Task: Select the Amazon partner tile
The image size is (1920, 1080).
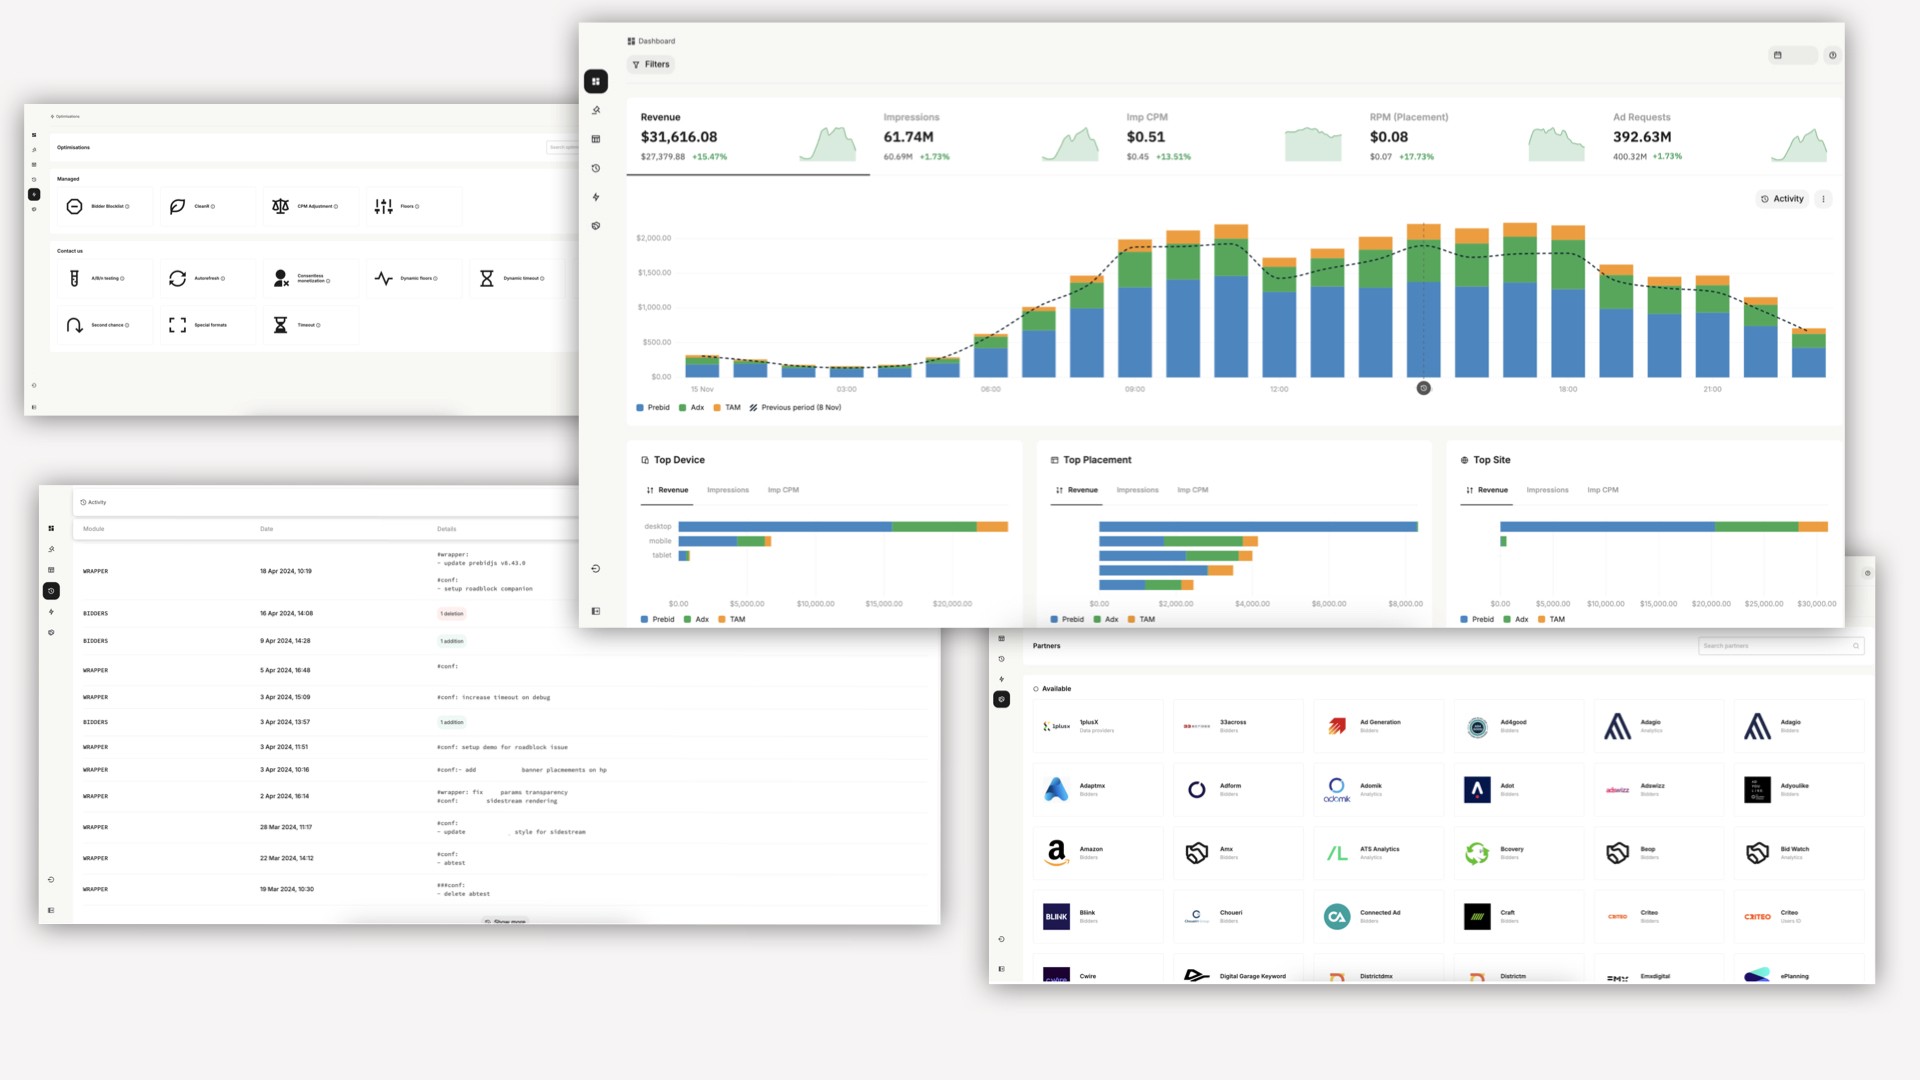Action: [x=1097, y=852]
